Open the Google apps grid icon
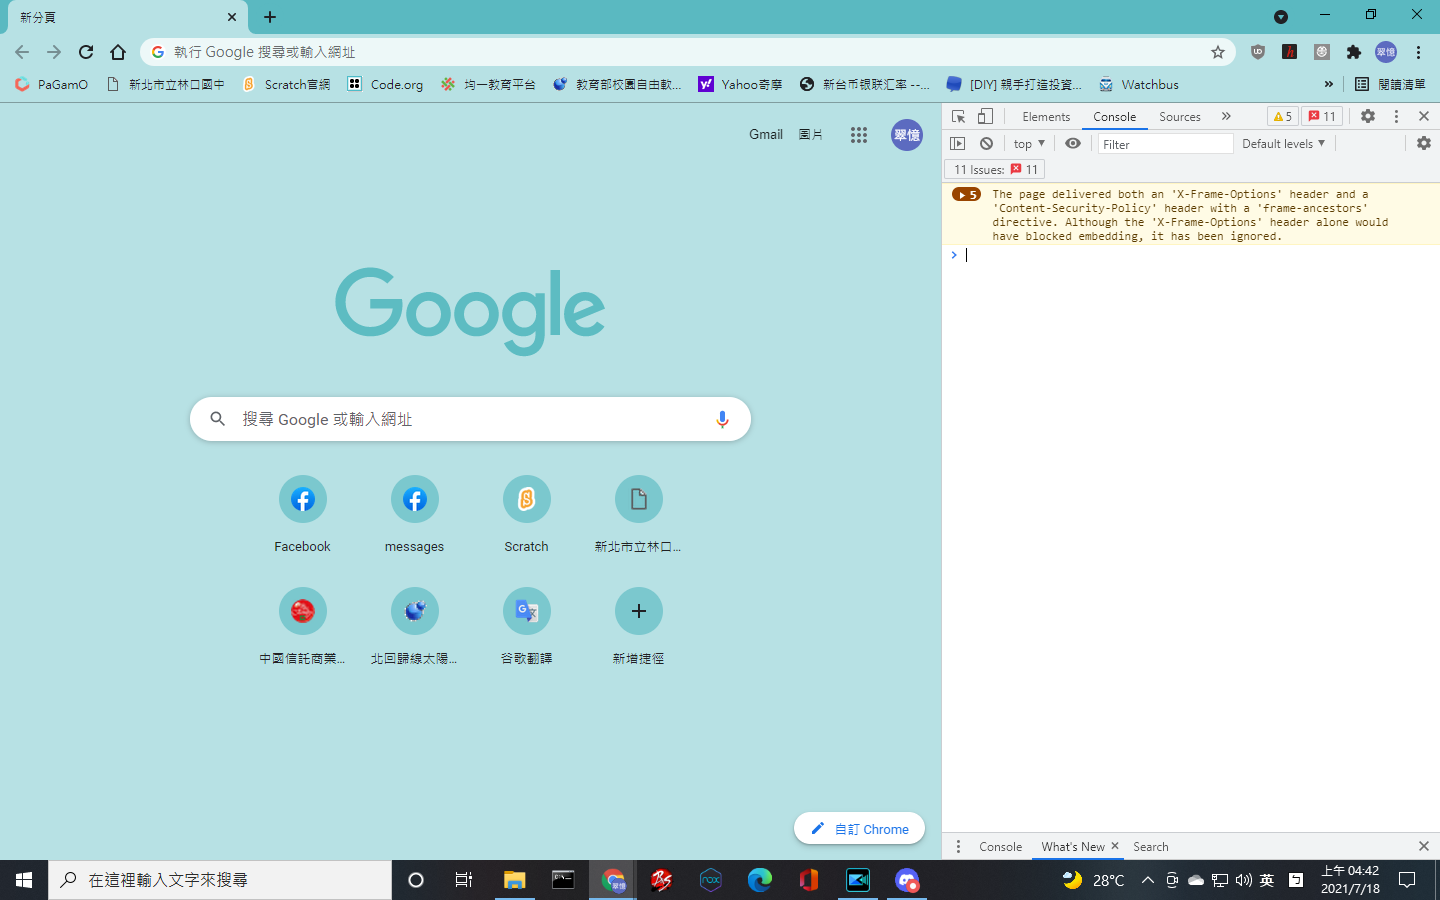Viewport: 1440px width, 900px height. pyautogui.click(x=859, y=135)
